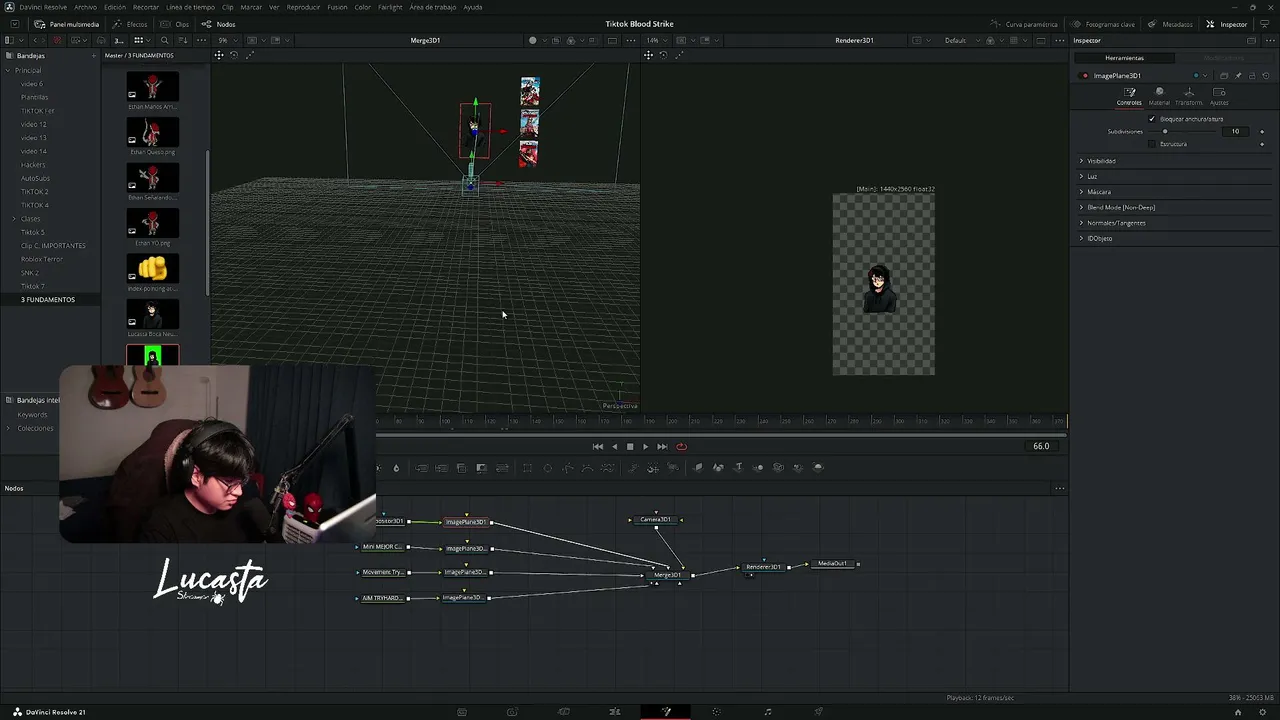Select the index-pointing fist thumbnail
This screenshot has height=720, width=1280.
click(x=152, y=269)
